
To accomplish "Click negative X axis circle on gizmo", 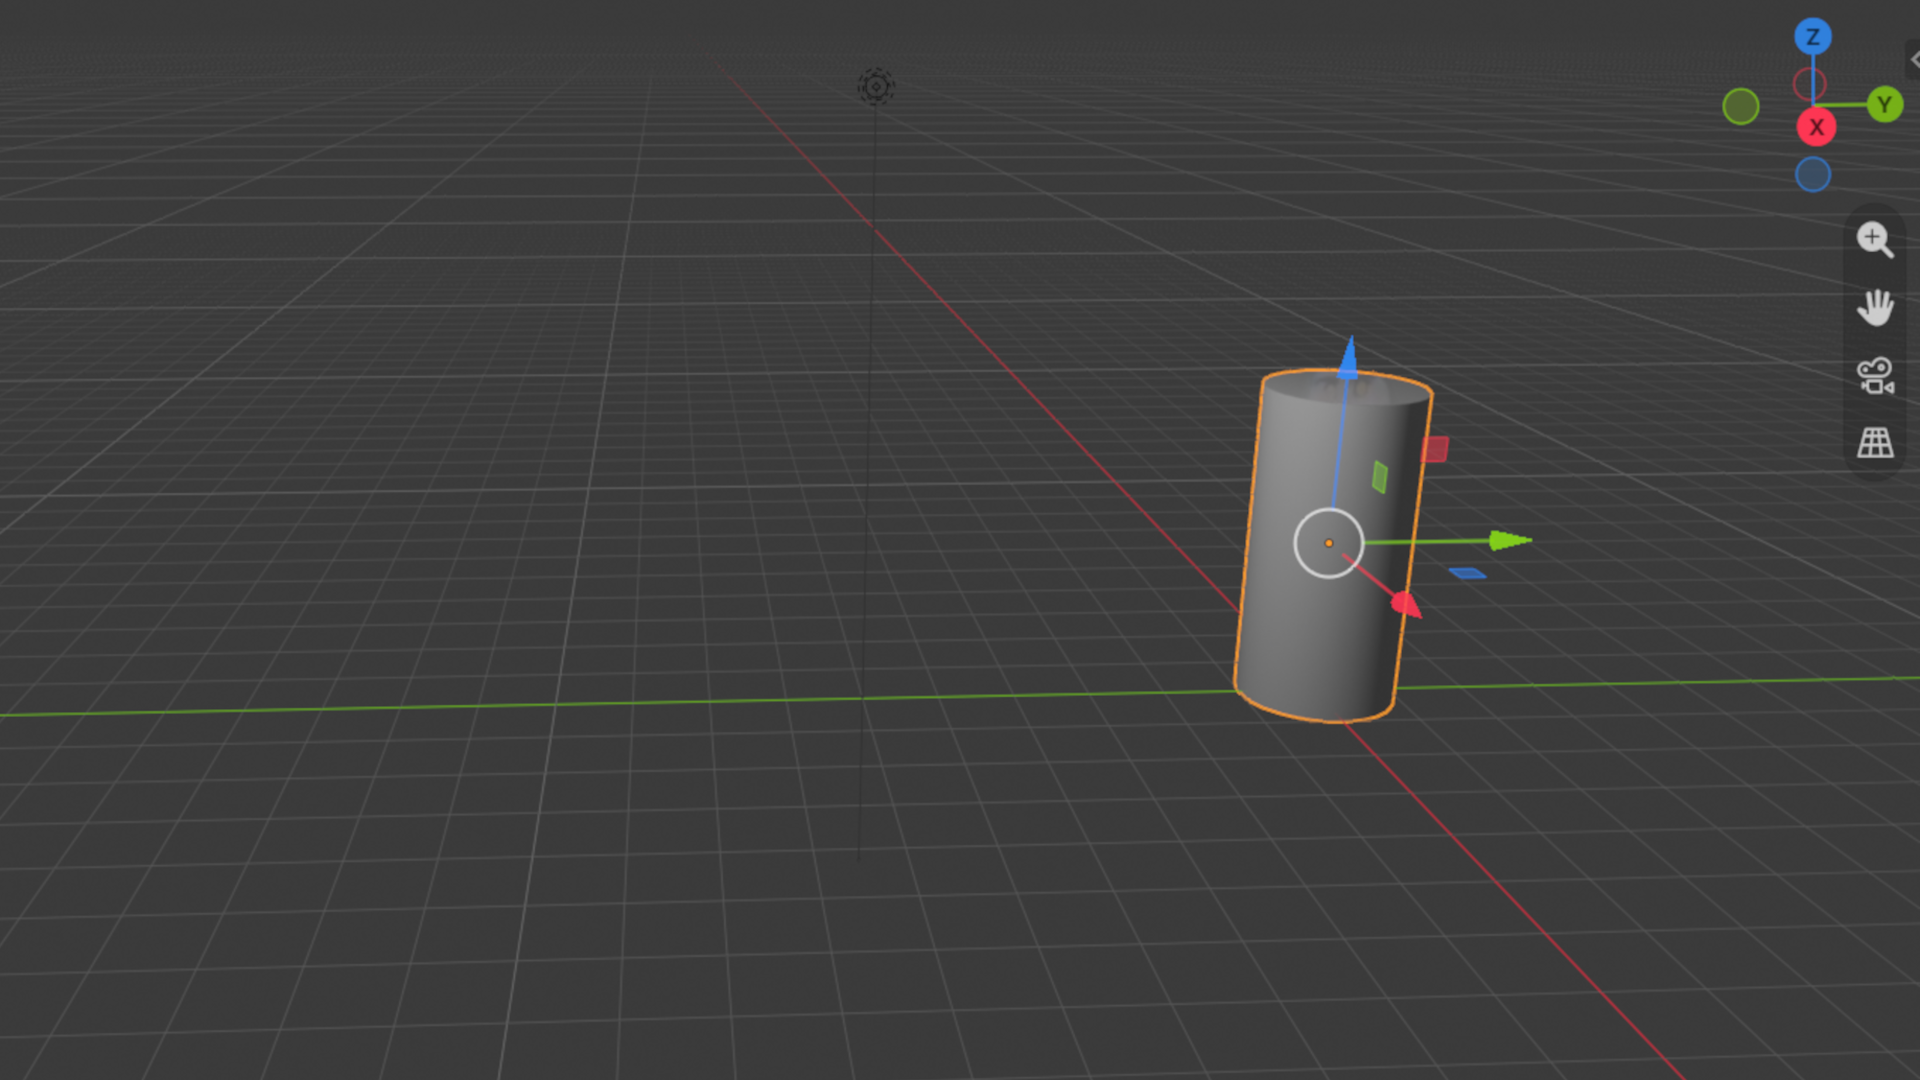I will click(1809, 84).
